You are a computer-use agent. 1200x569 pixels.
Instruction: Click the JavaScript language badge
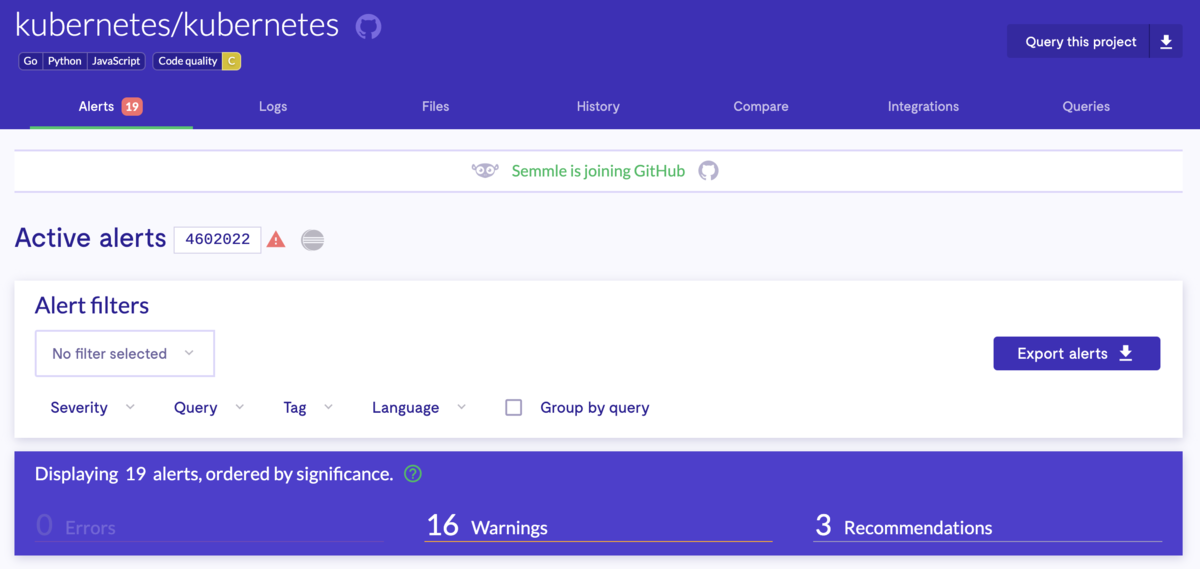pos(116,61)
